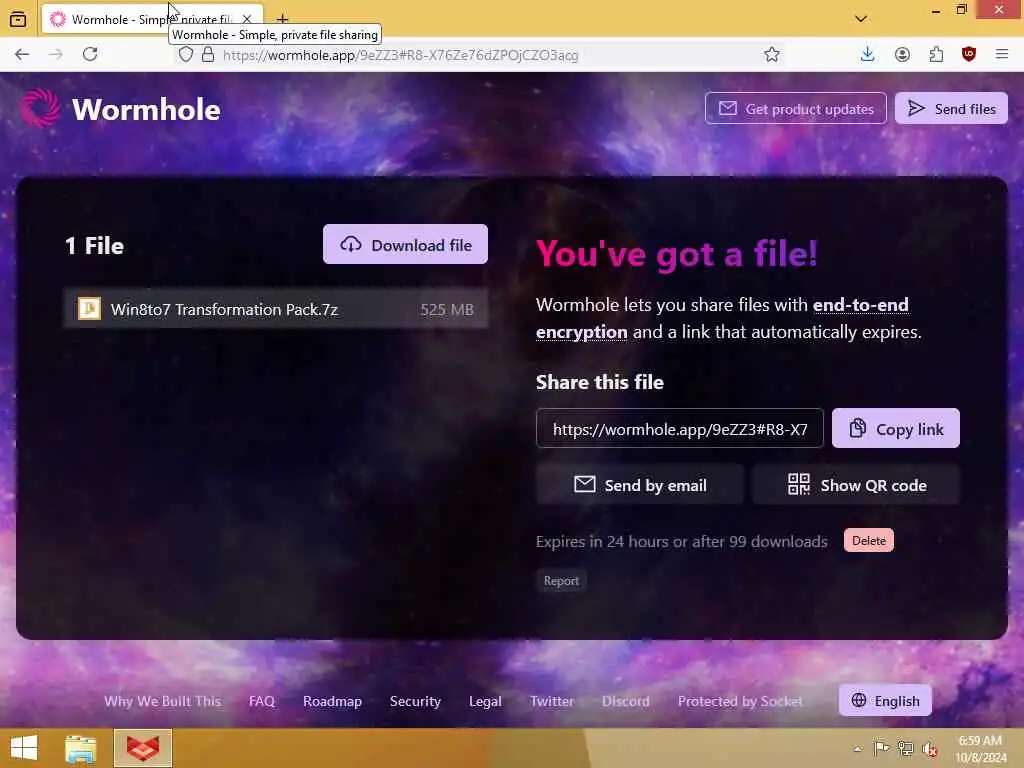Expand the list all tabs chevron
Image resolution: width=1024 pixels, height=768 pixels.
[861, 19]
